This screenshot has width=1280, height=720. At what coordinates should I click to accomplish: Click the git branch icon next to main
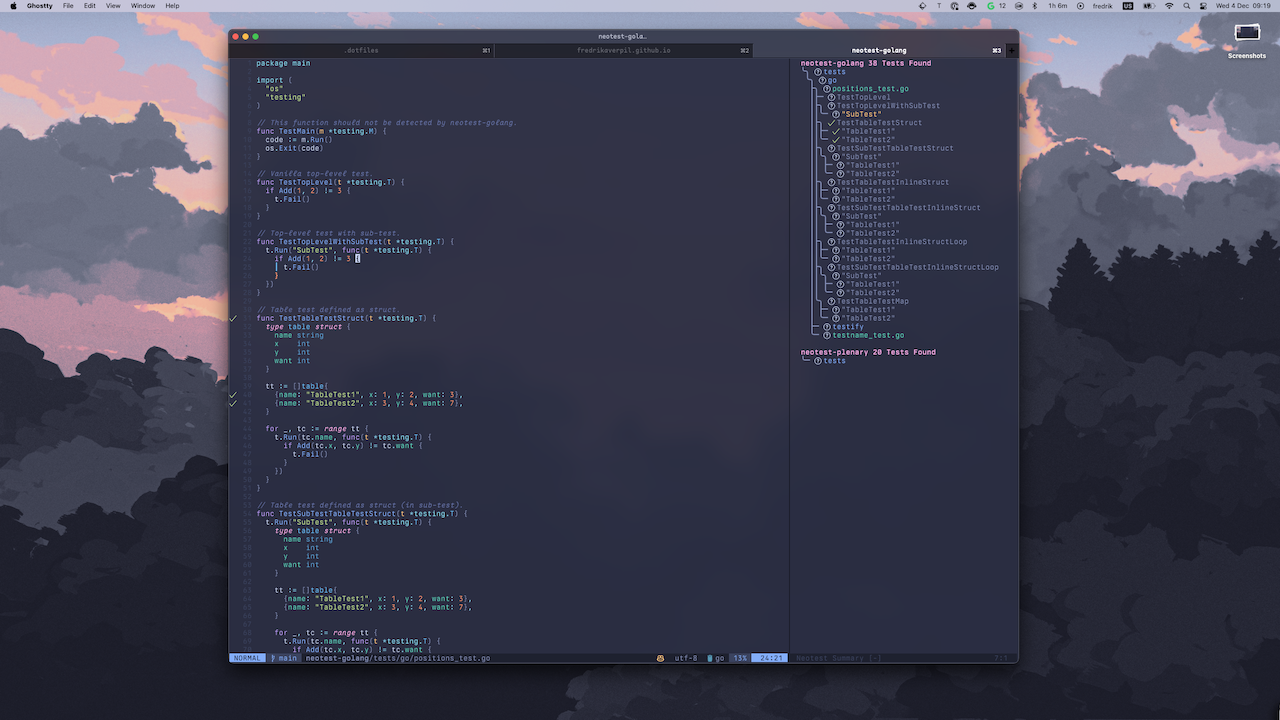click(x=273, y=658)
